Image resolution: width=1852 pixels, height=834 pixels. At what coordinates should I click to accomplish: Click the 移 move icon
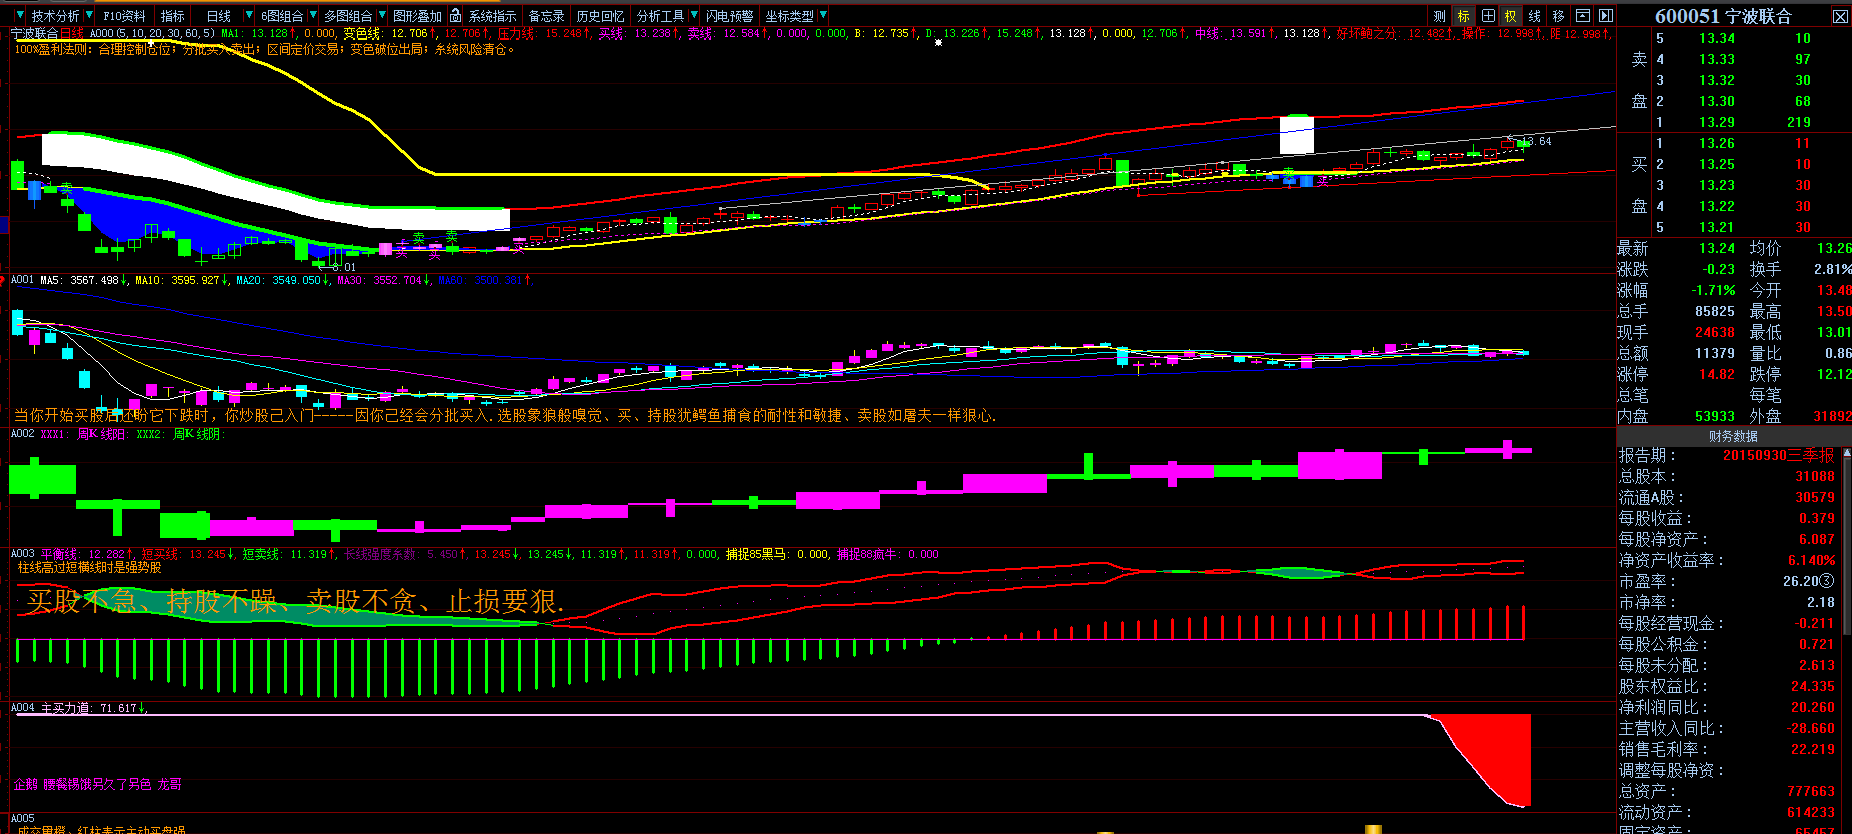coord(1558,15)
